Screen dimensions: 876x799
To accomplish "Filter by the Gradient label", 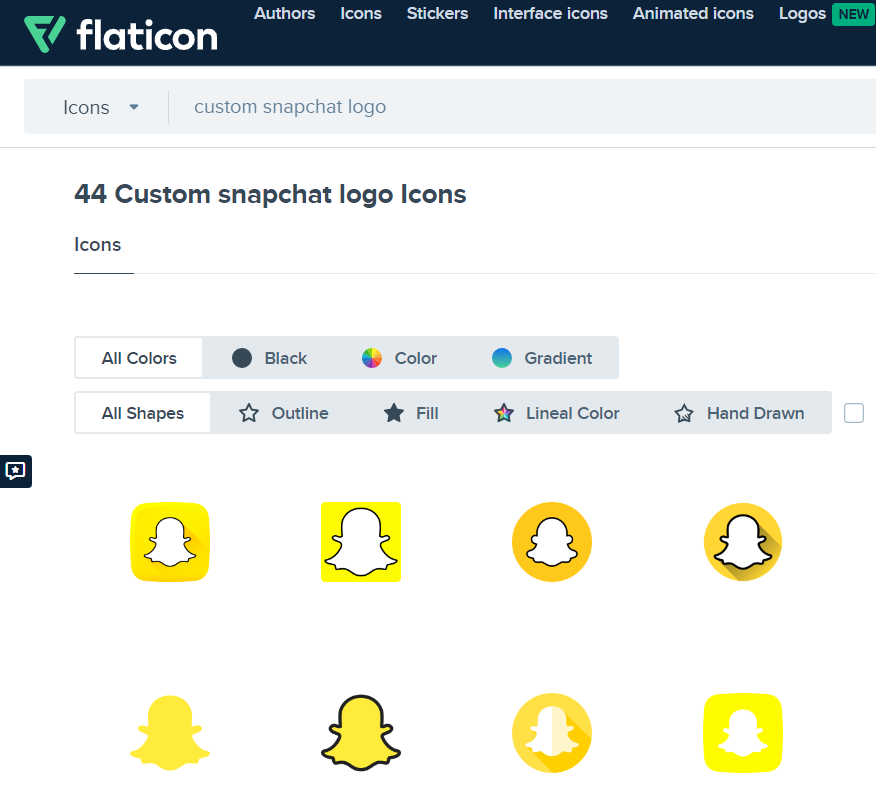I will [558, 358].
